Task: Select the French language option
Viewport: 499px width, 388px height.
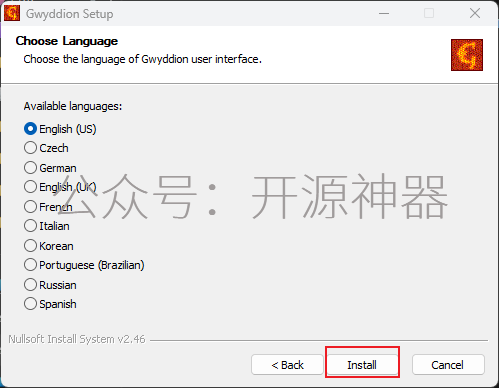Action: 48,207
